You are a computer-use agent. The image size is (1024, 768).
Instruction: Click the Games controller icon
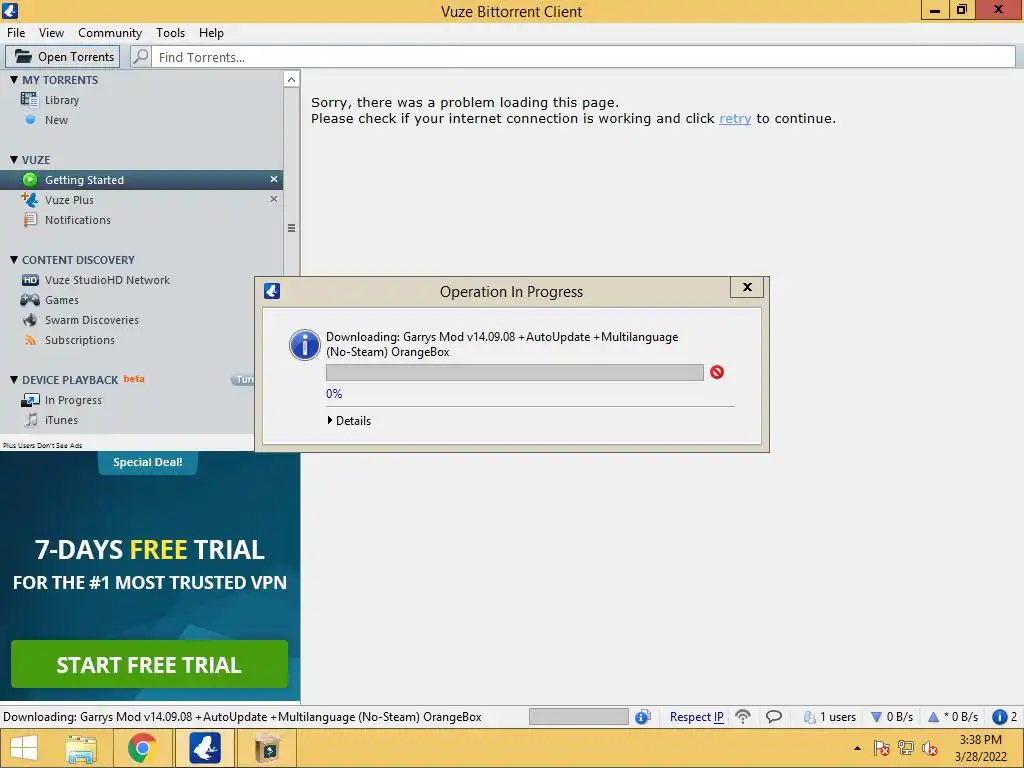(30, 300)
